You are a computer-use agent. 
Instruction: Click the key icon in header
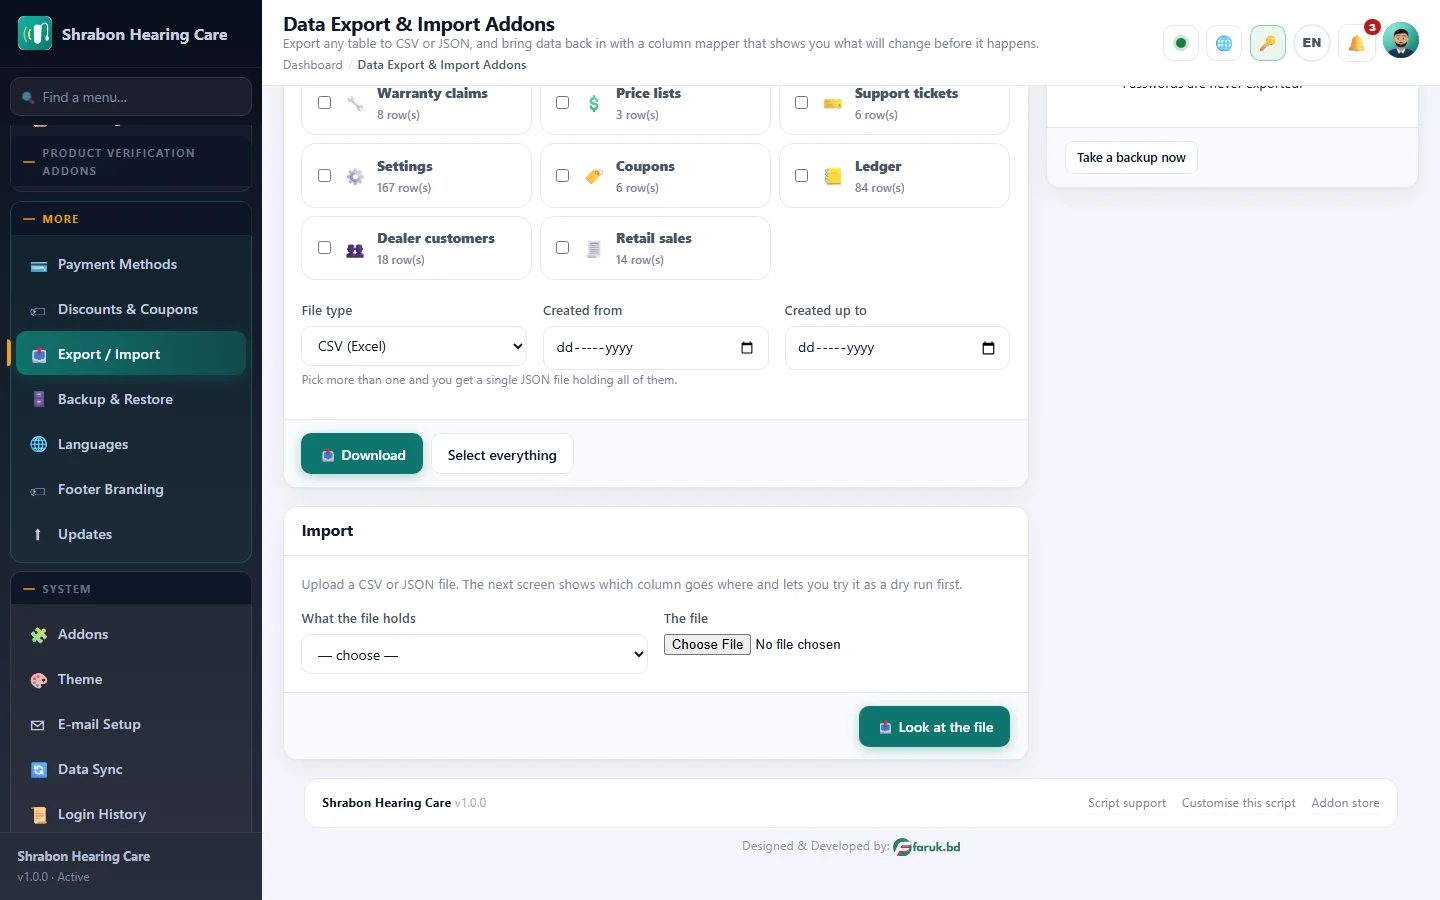click(1267, 43)
